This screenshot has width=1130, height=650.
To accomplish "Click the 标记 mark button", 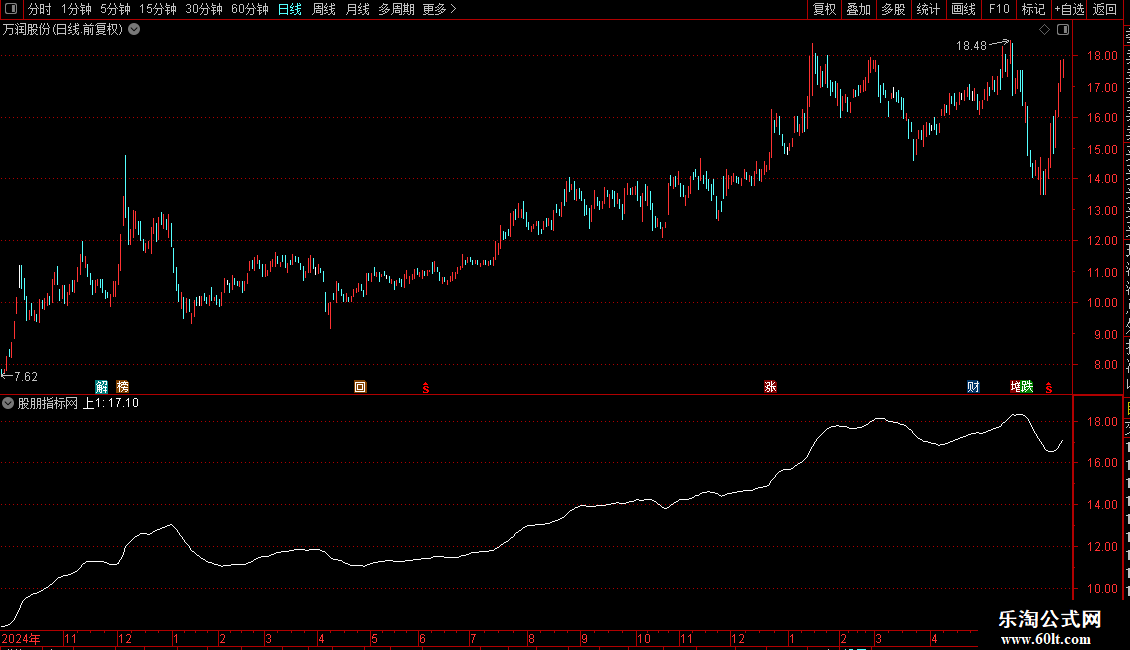I will [x=1033, y=9].
